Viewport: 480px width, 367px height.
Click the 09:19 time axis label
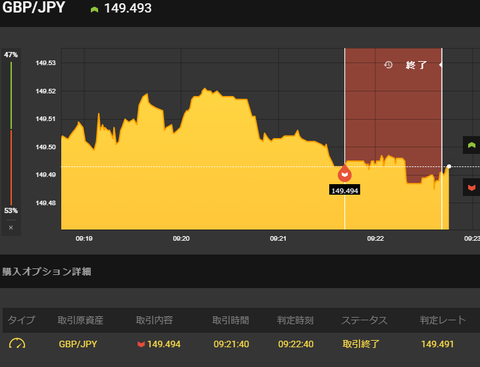84,238
